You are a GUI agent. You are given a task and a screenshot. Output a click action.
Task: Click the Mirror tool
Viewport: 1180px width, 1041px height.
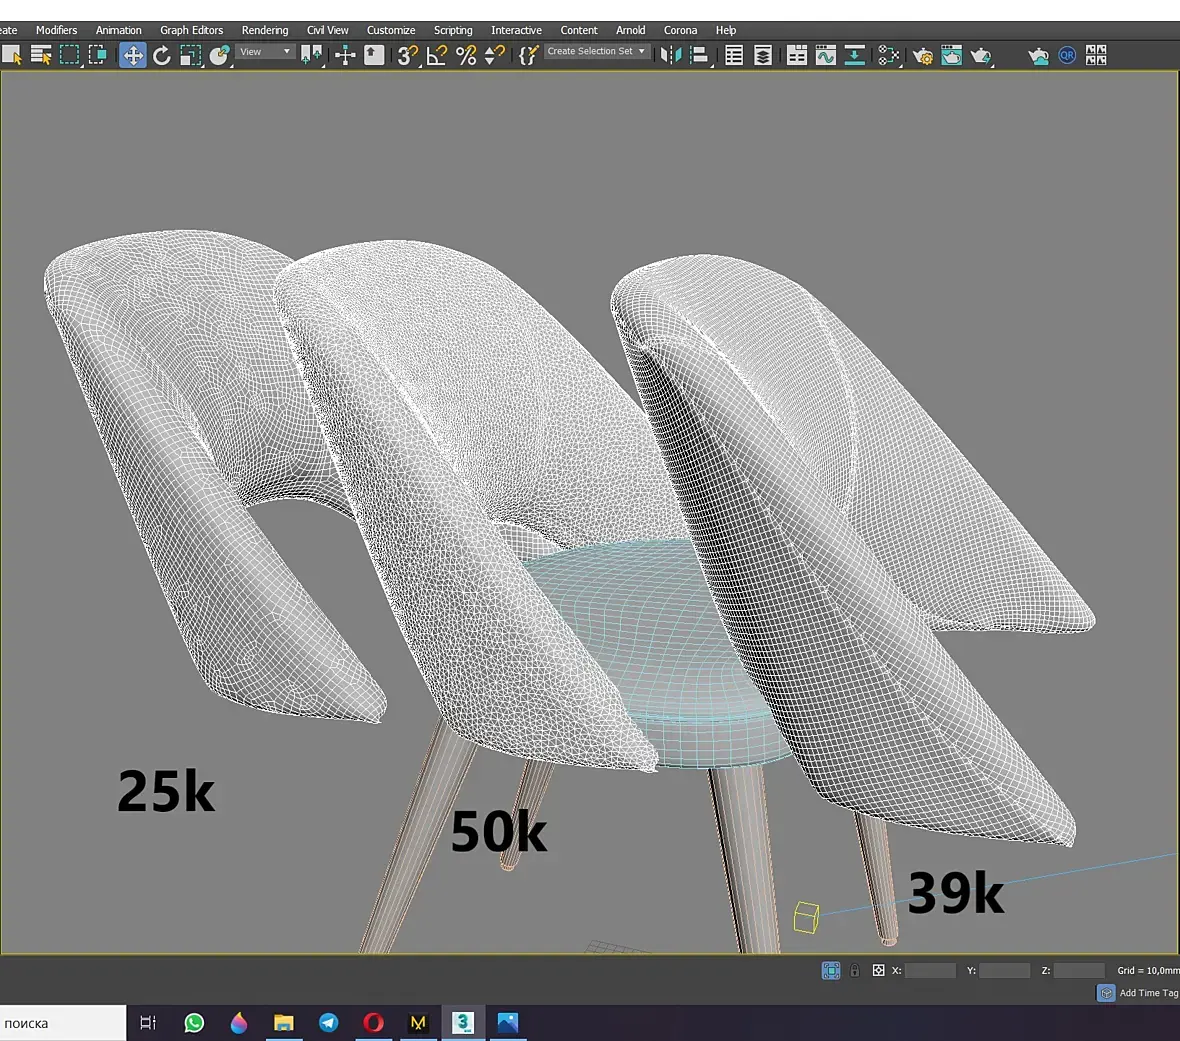(671, 55)
